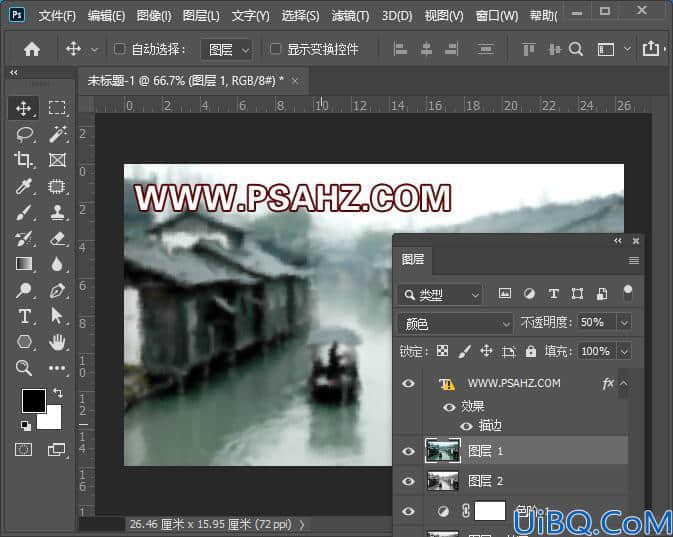Select the Lasso tool
The image size is (673, 537).
click(x=24, y=134)
